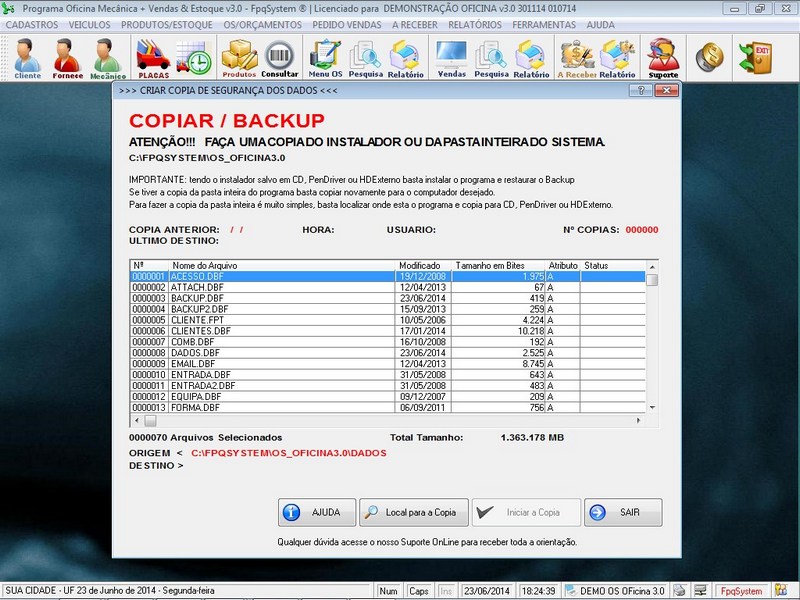Open the FERRAMENTAS menu
Image resolution: width=800 pixels, height=600 pixels.
click(544, 25)
